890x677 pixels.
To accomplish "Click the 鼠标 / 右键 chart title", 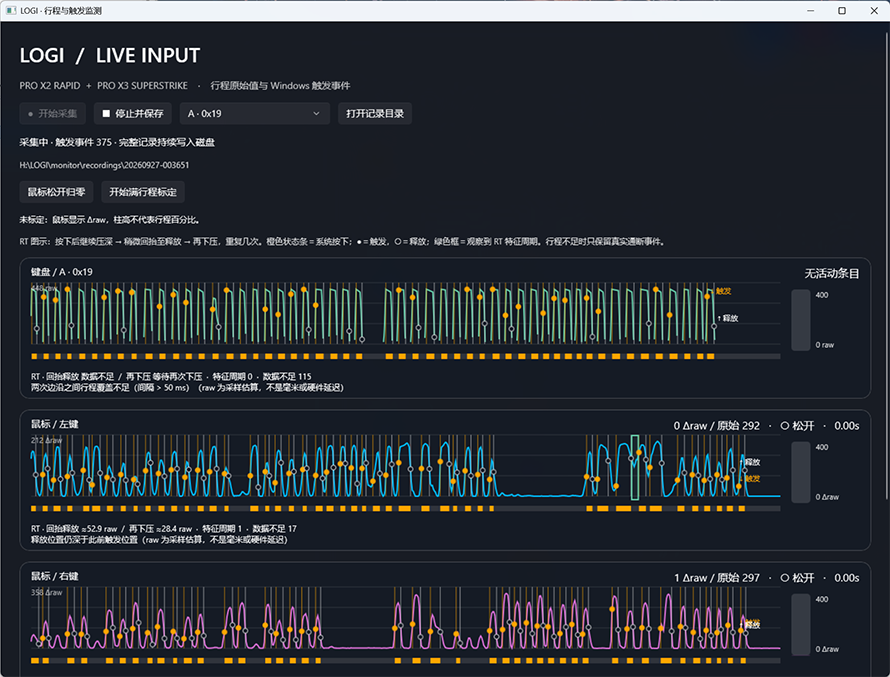I will [x=54, y=576].
